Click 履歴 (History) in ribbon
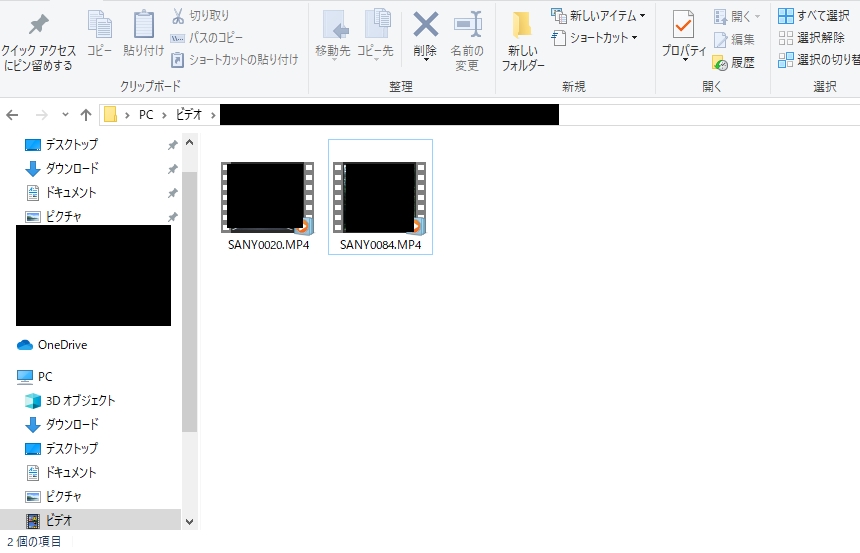 (734, 63)
